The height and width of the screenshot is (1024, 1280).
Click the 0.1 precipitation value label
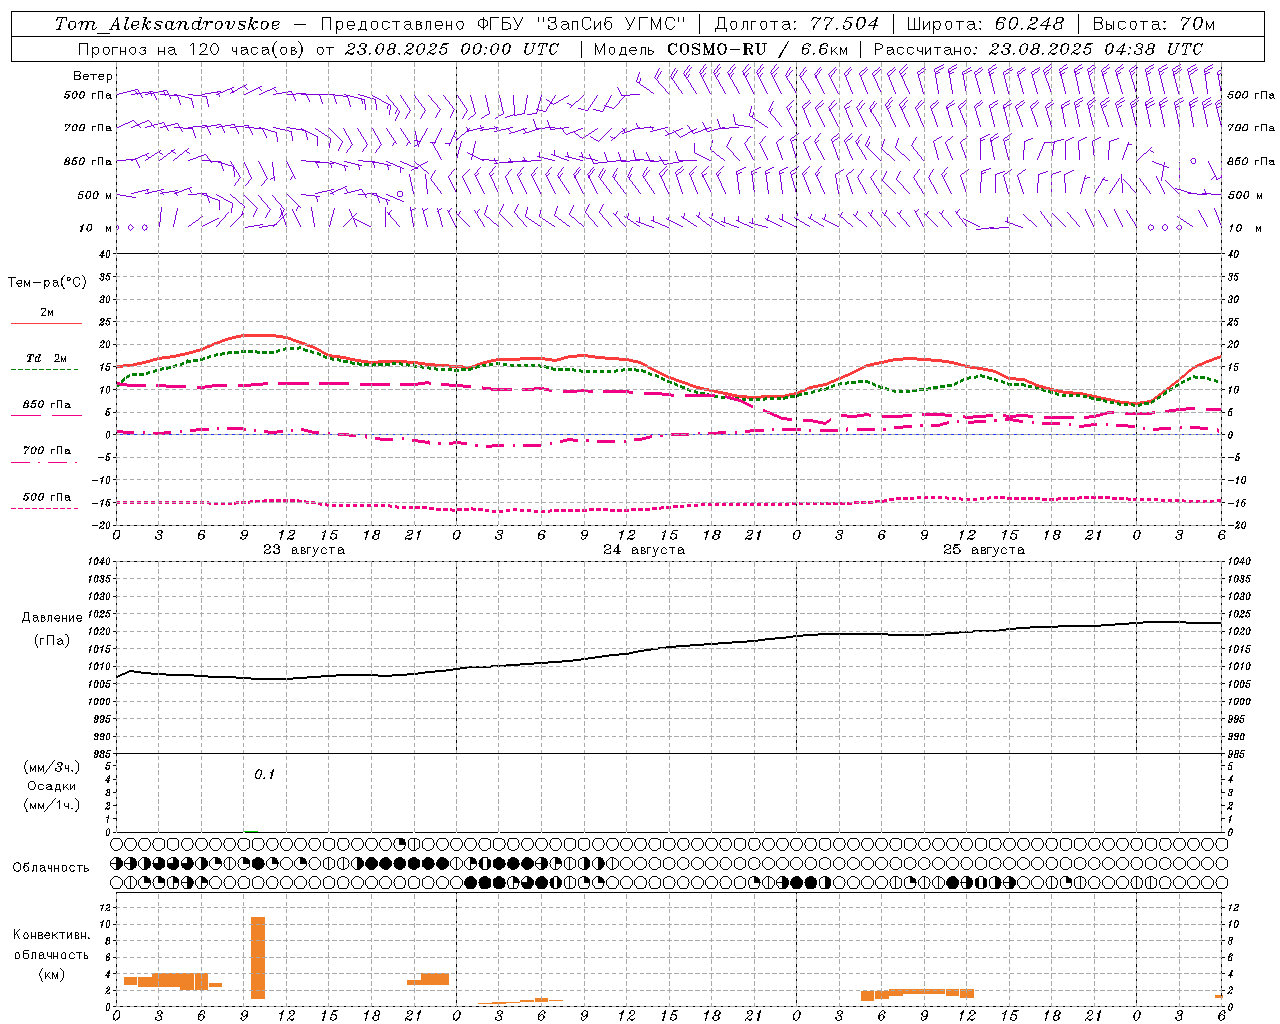coord(264,774)
